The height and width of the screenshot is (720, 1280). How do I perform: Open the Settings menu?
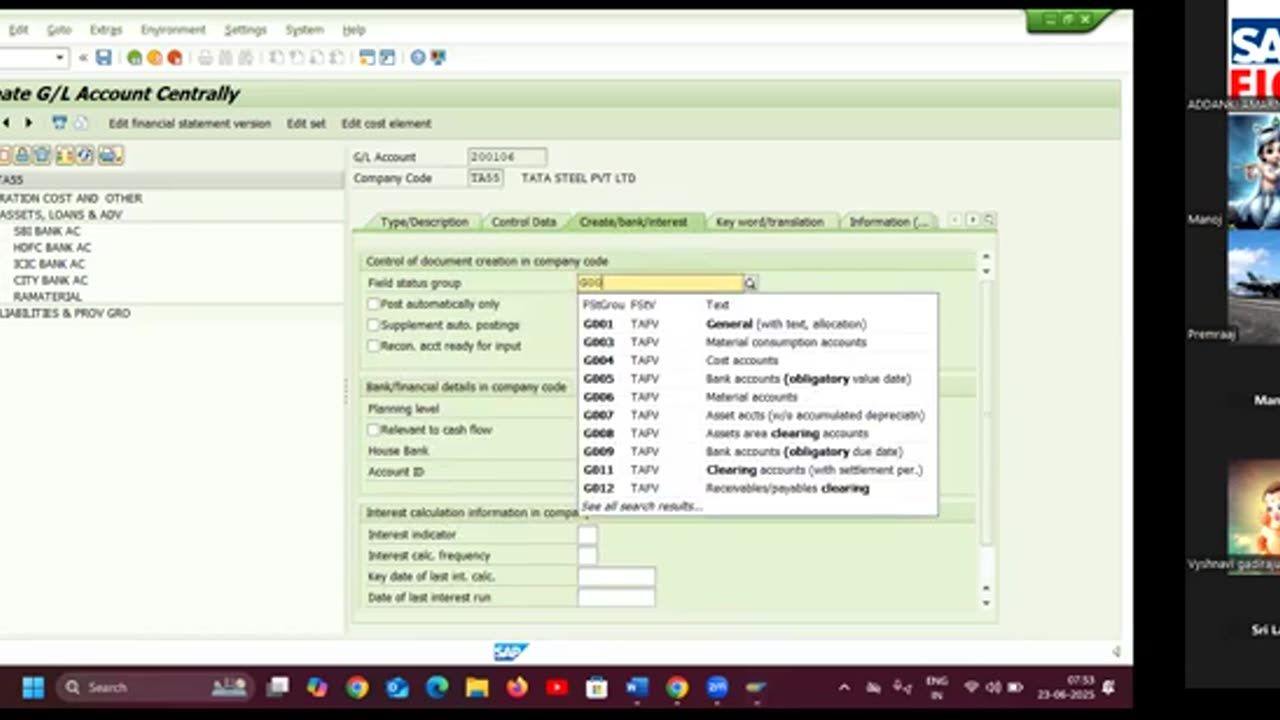(x=245, y=30)
